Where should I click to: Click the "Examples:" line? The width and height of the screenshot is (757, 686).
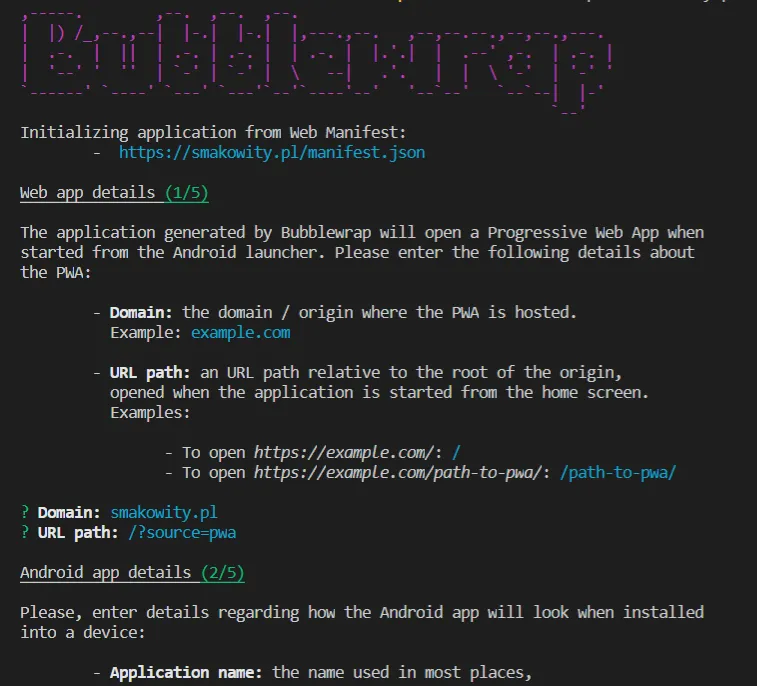click(150, 413)
